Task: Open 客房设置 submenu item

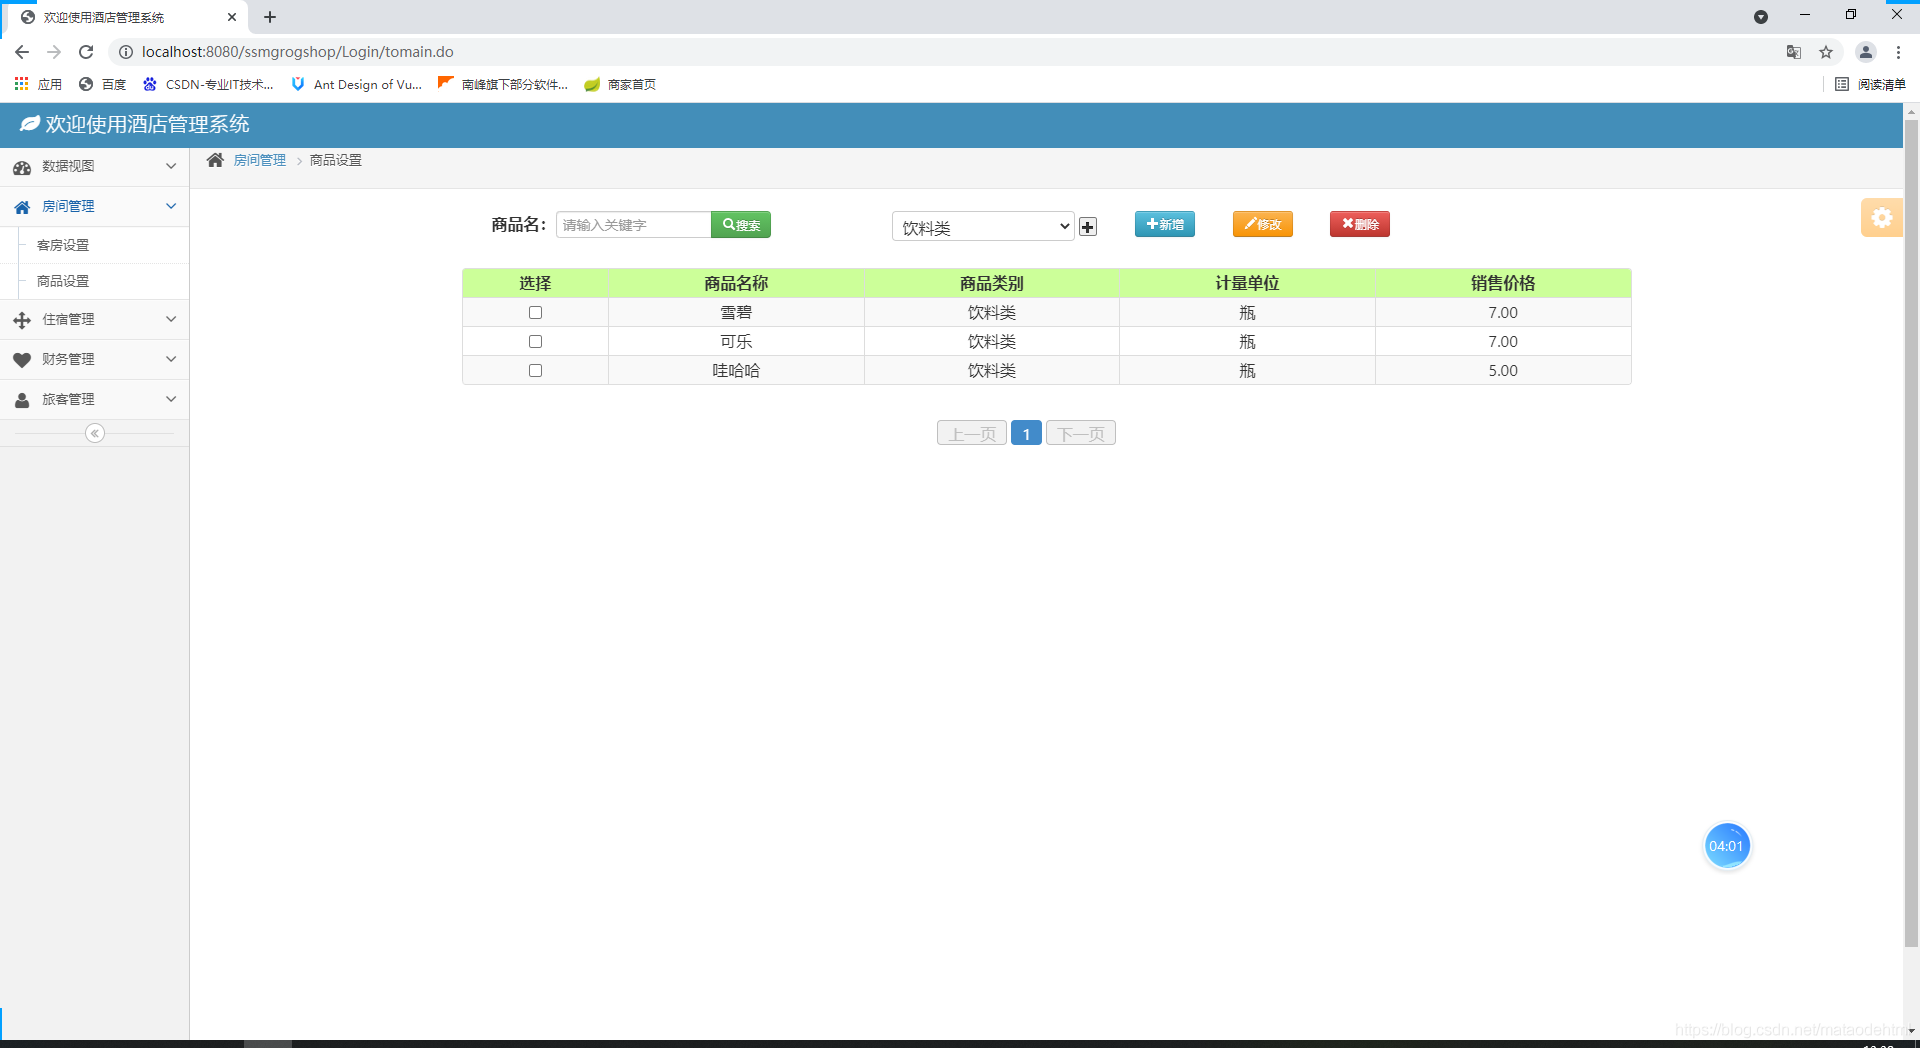Action: 63,245
